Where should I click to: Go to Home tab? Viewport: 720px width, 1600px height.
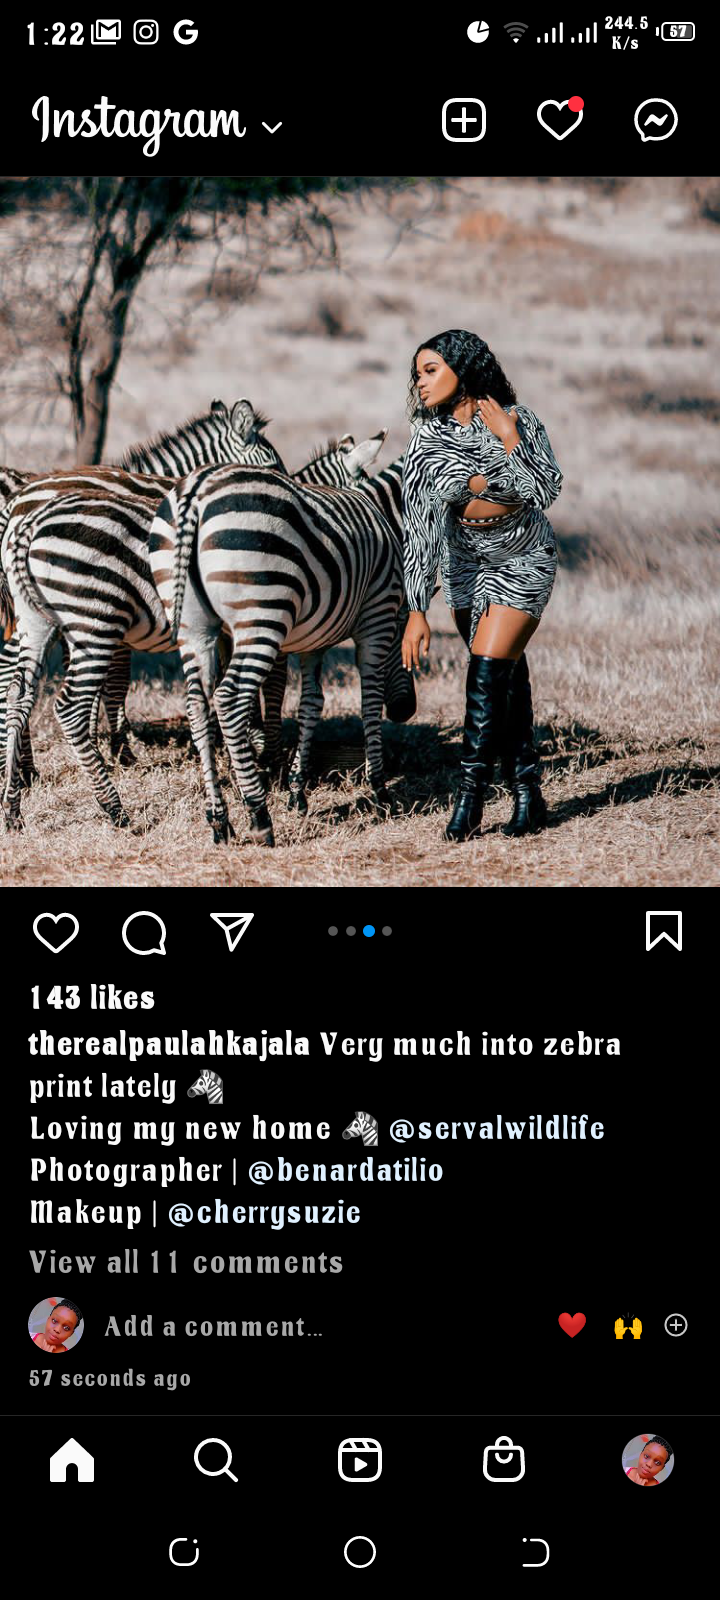[x=72, y=1460]
